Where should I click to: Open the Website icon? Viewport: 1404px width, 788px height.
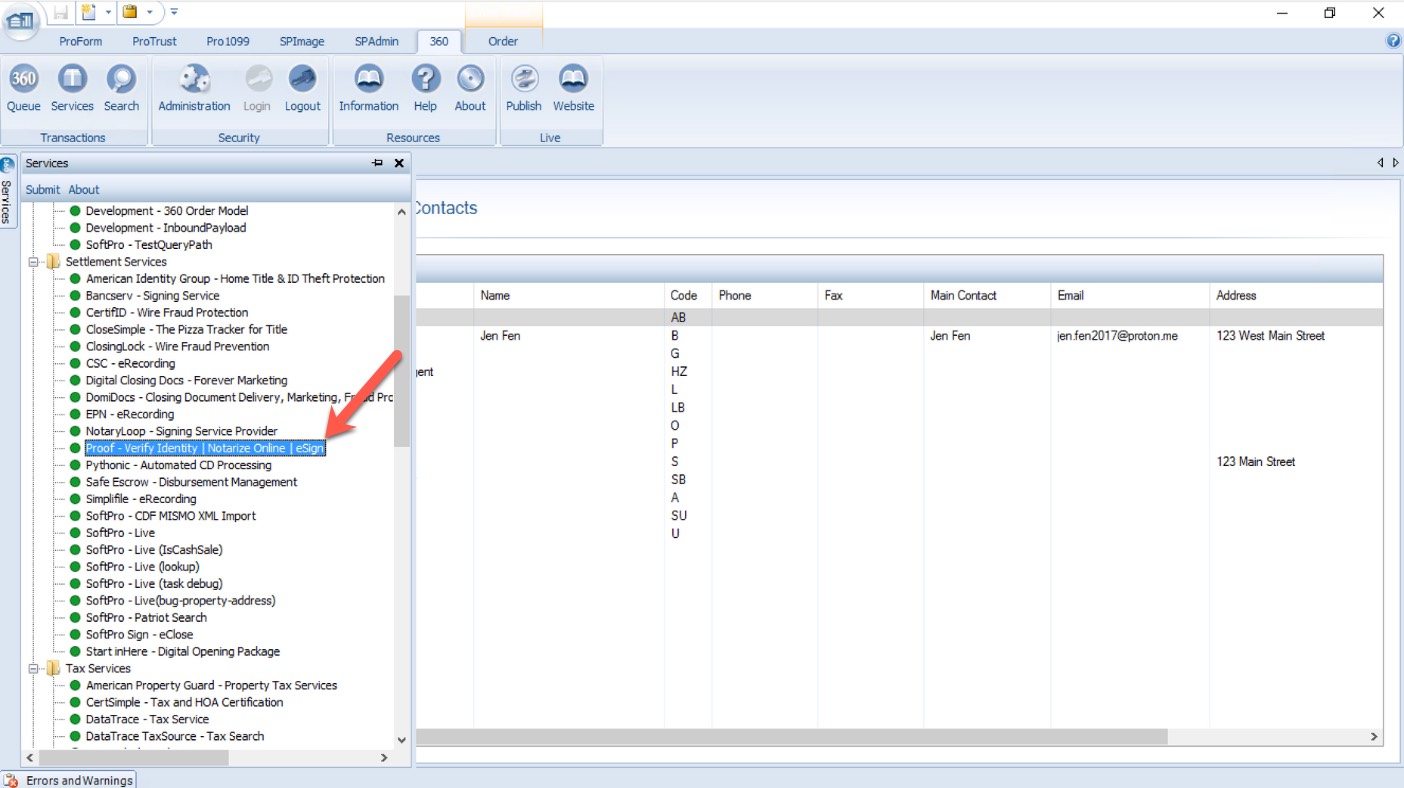pyautogui.click(x=573, y=89)
